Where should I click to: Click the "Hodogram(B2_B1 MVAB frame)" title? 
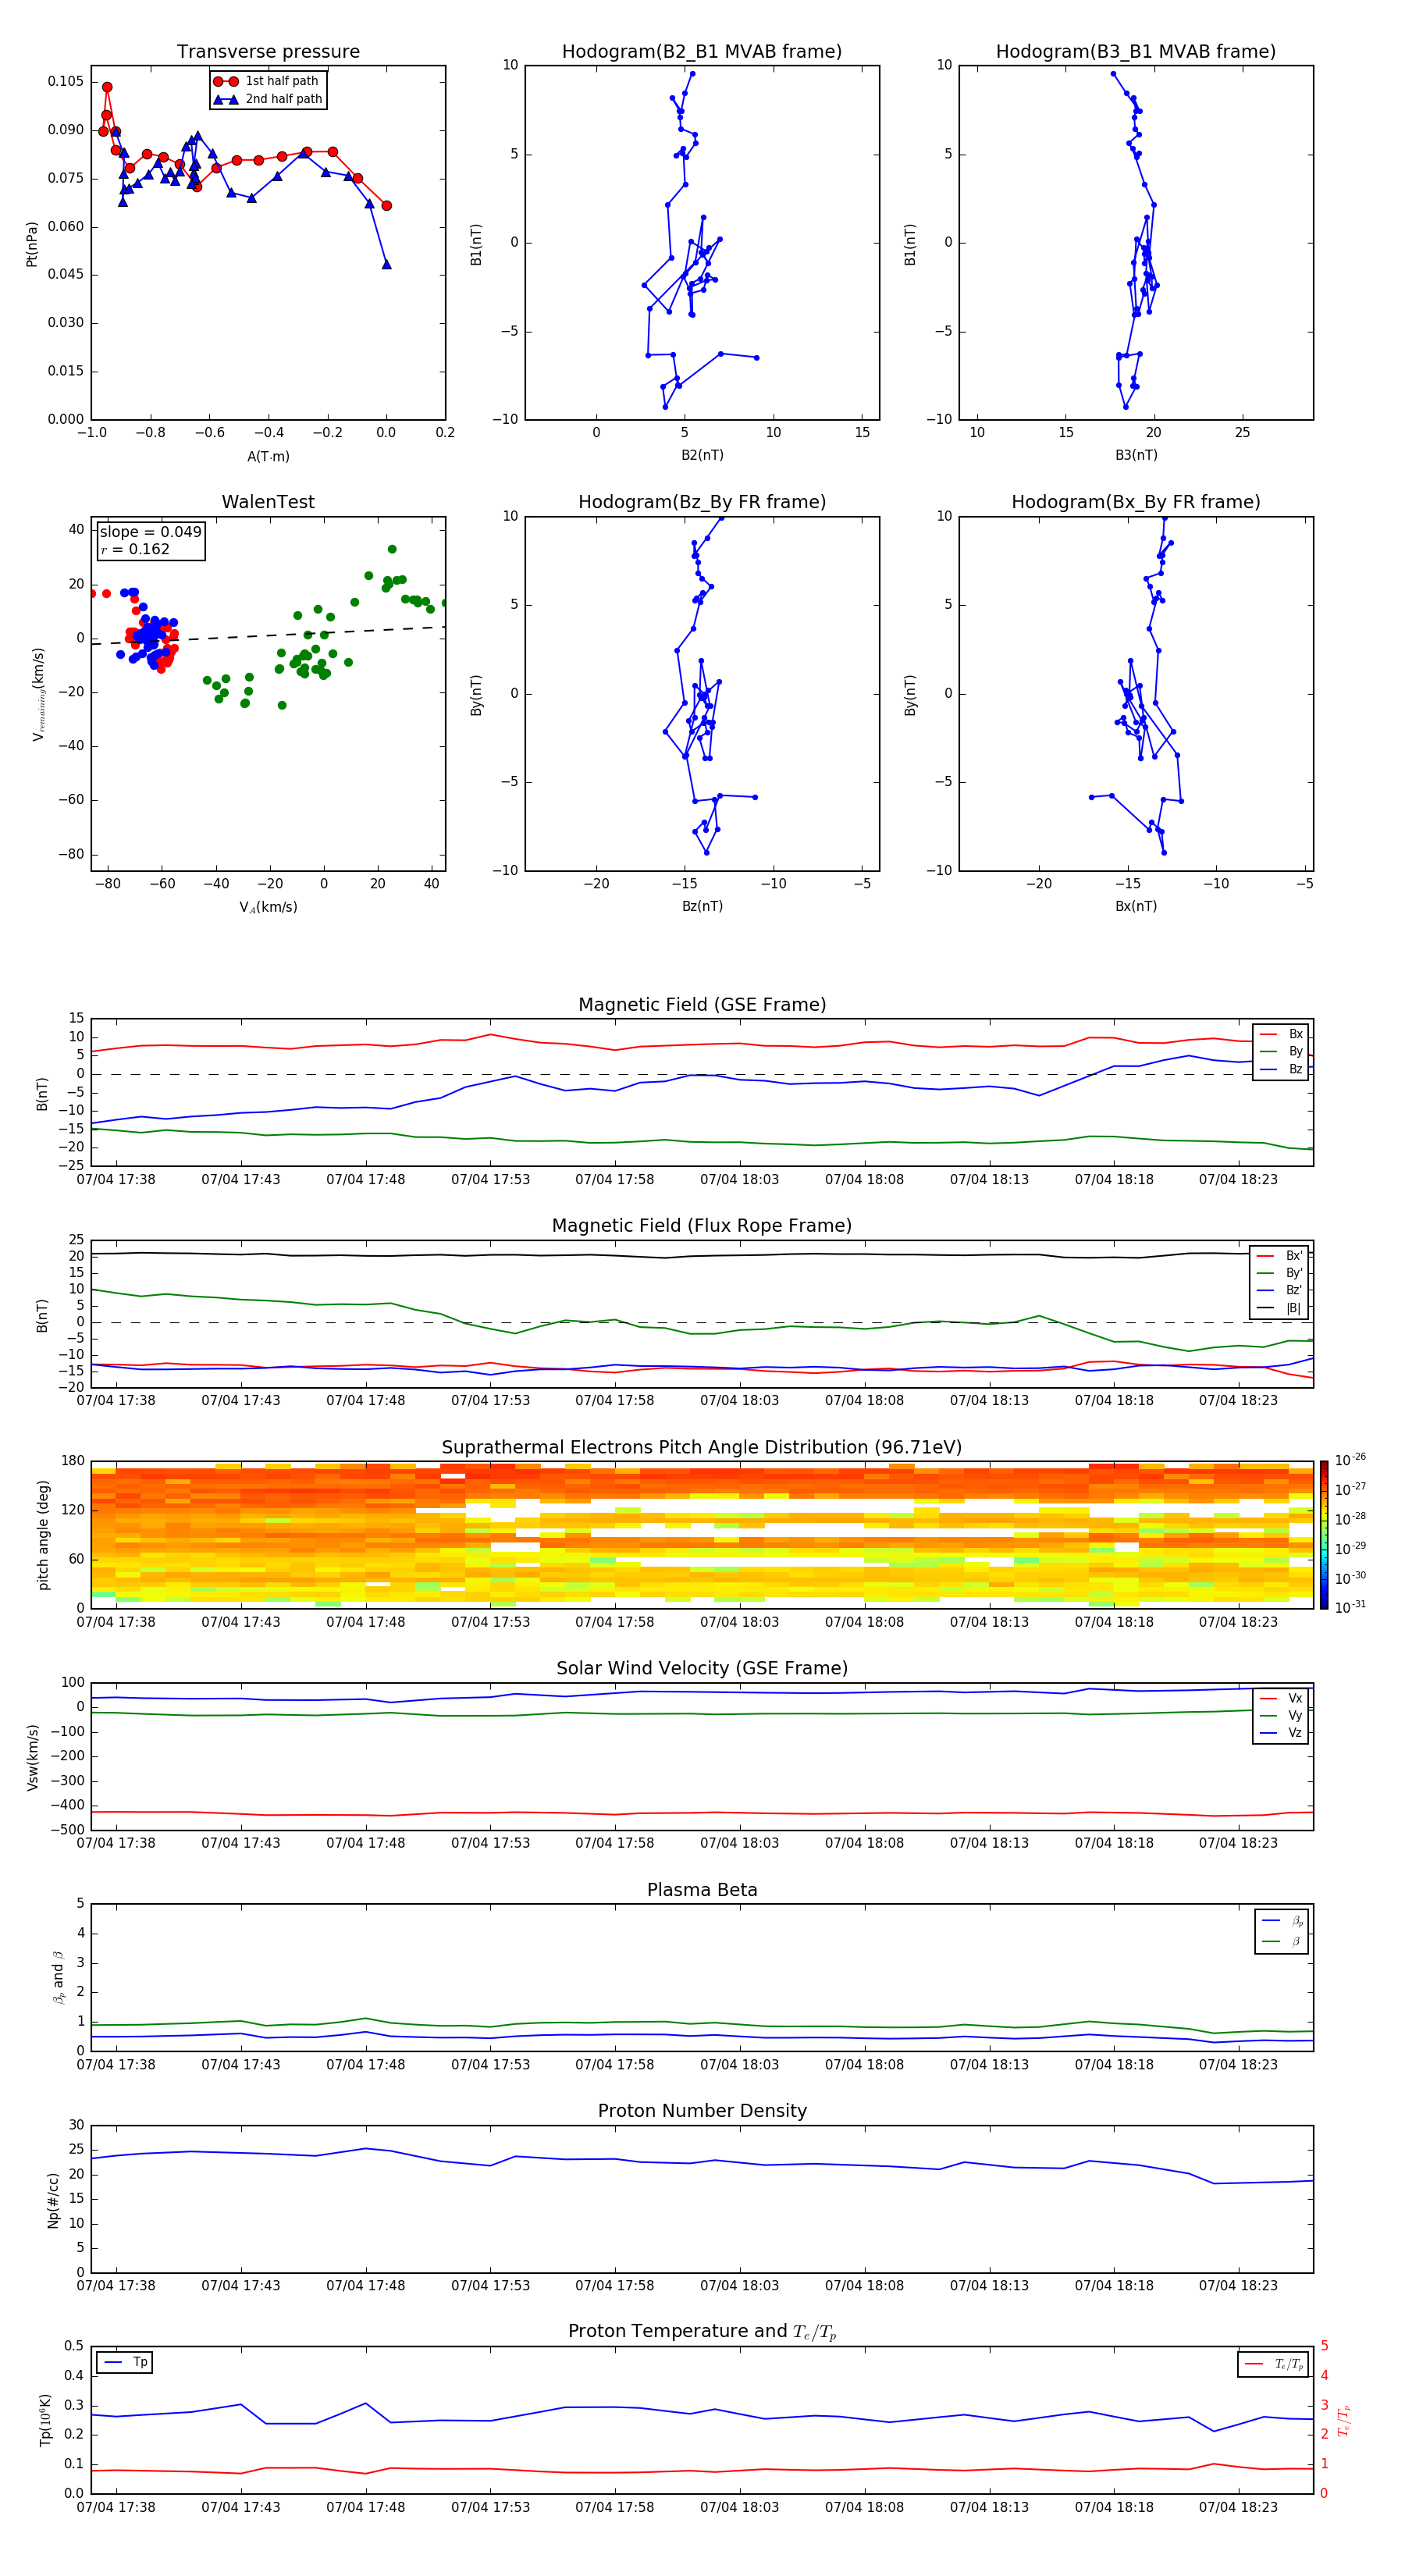(702, 52)
